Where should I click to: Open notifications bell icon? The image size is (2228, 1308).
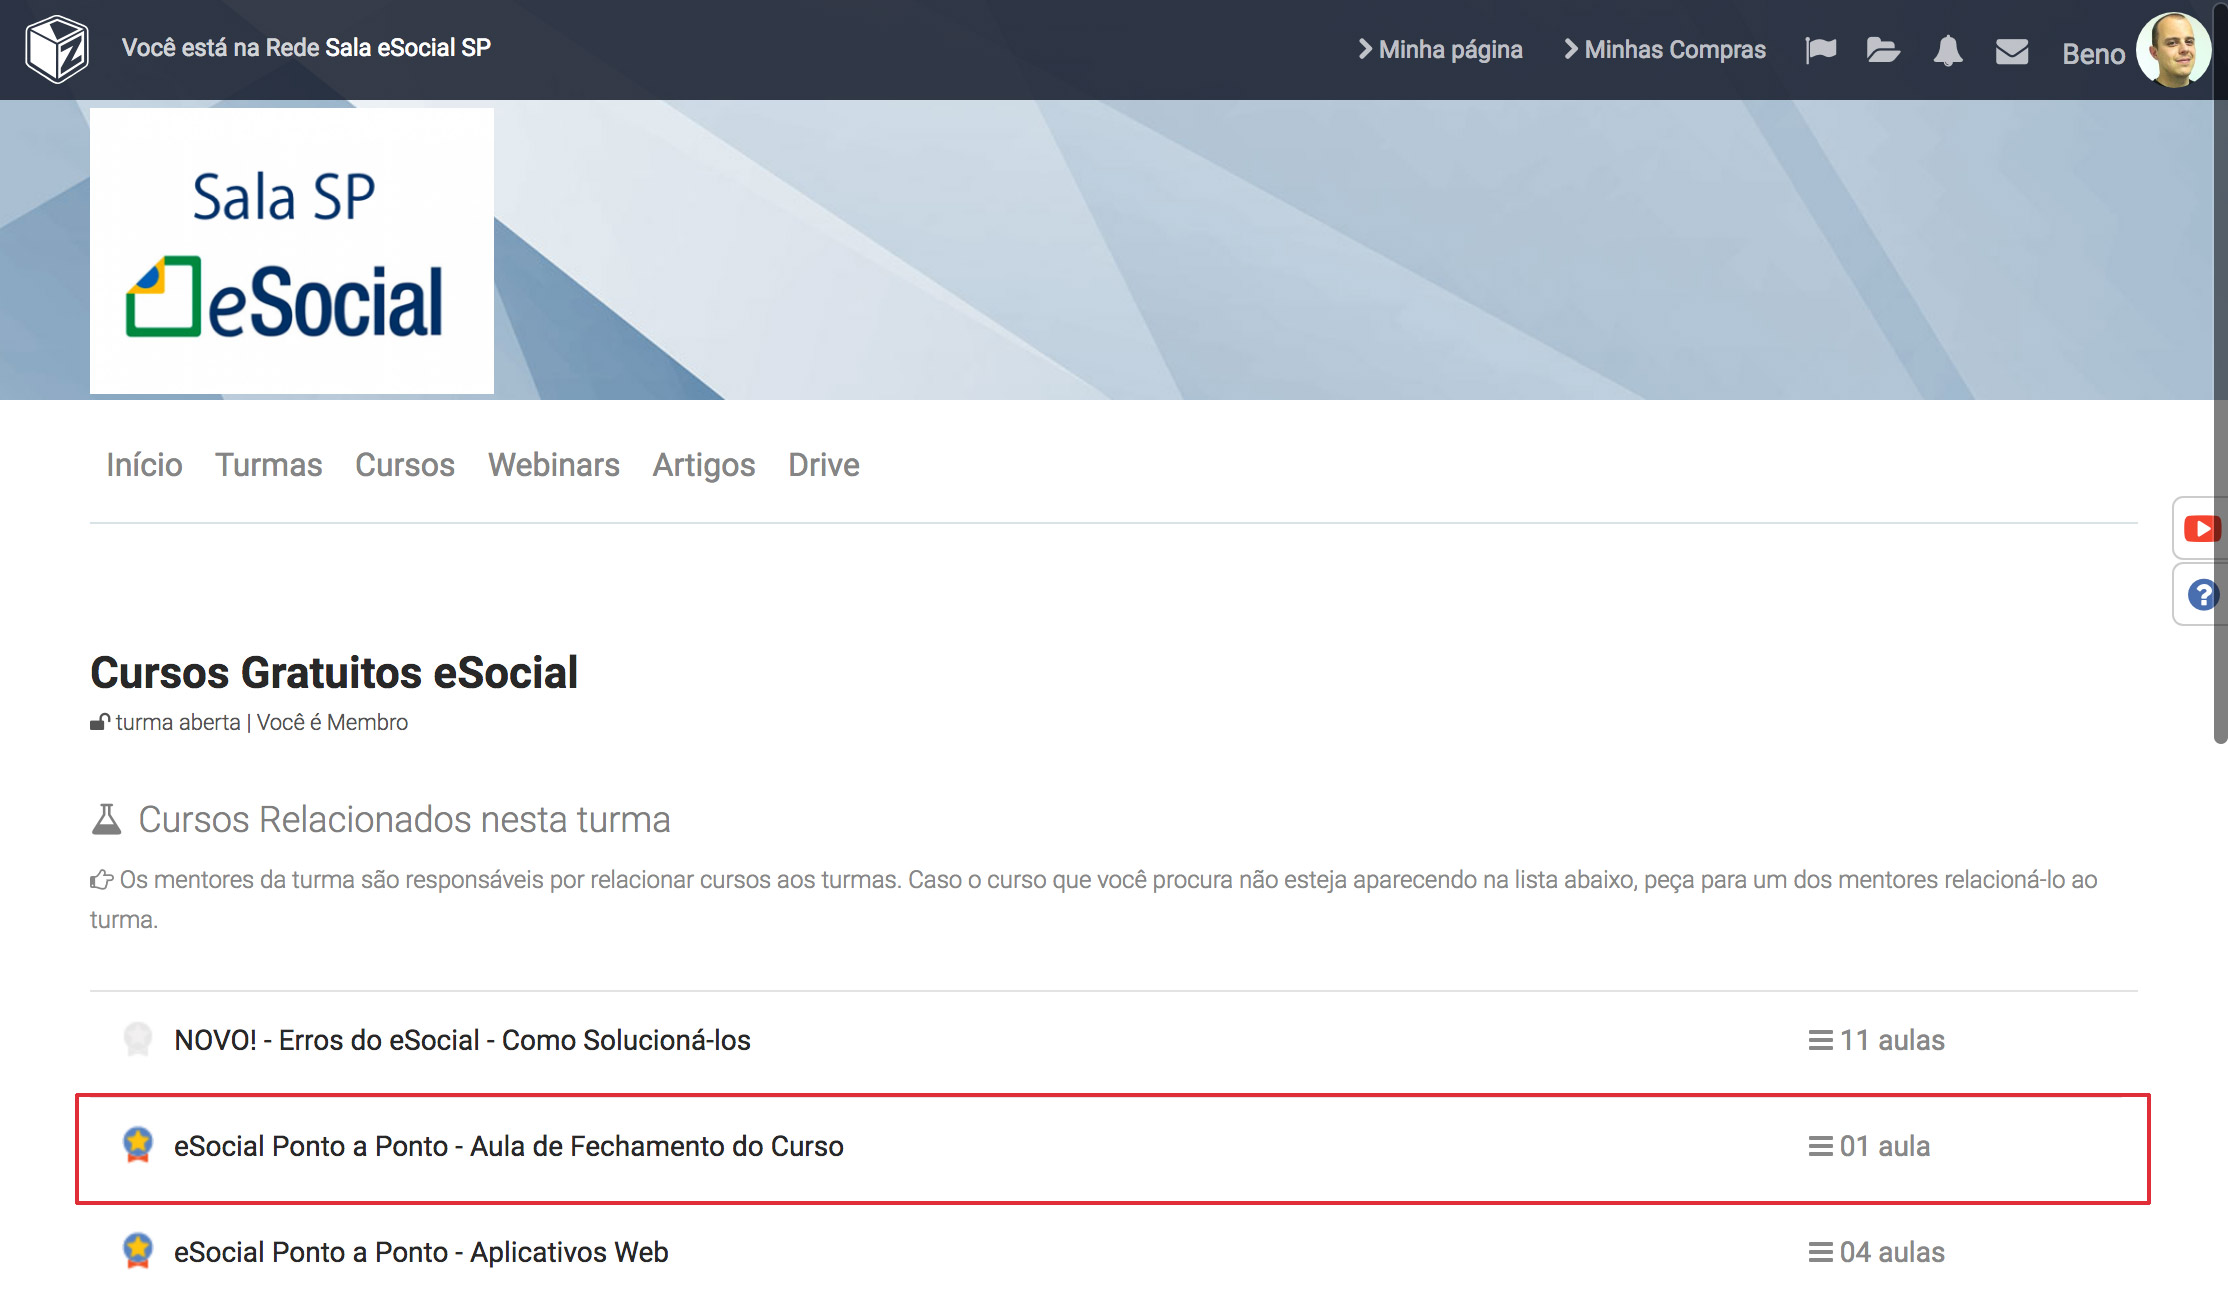point(1947,50)
